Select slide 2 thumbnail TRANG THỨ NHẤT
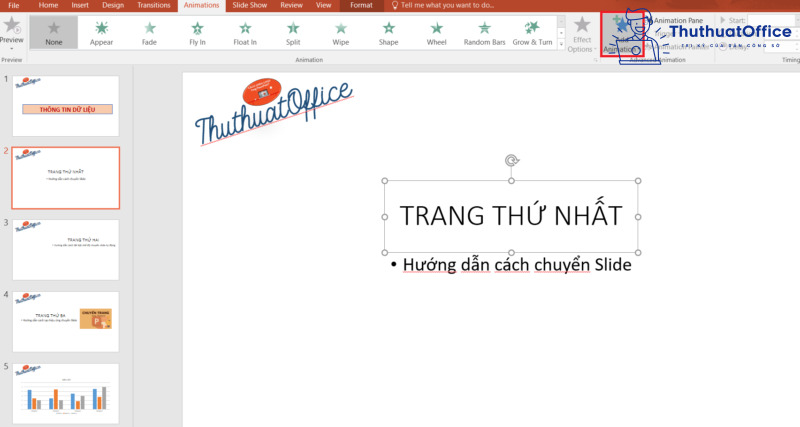This screenshot has height=427, width=800. pos(66,178)
